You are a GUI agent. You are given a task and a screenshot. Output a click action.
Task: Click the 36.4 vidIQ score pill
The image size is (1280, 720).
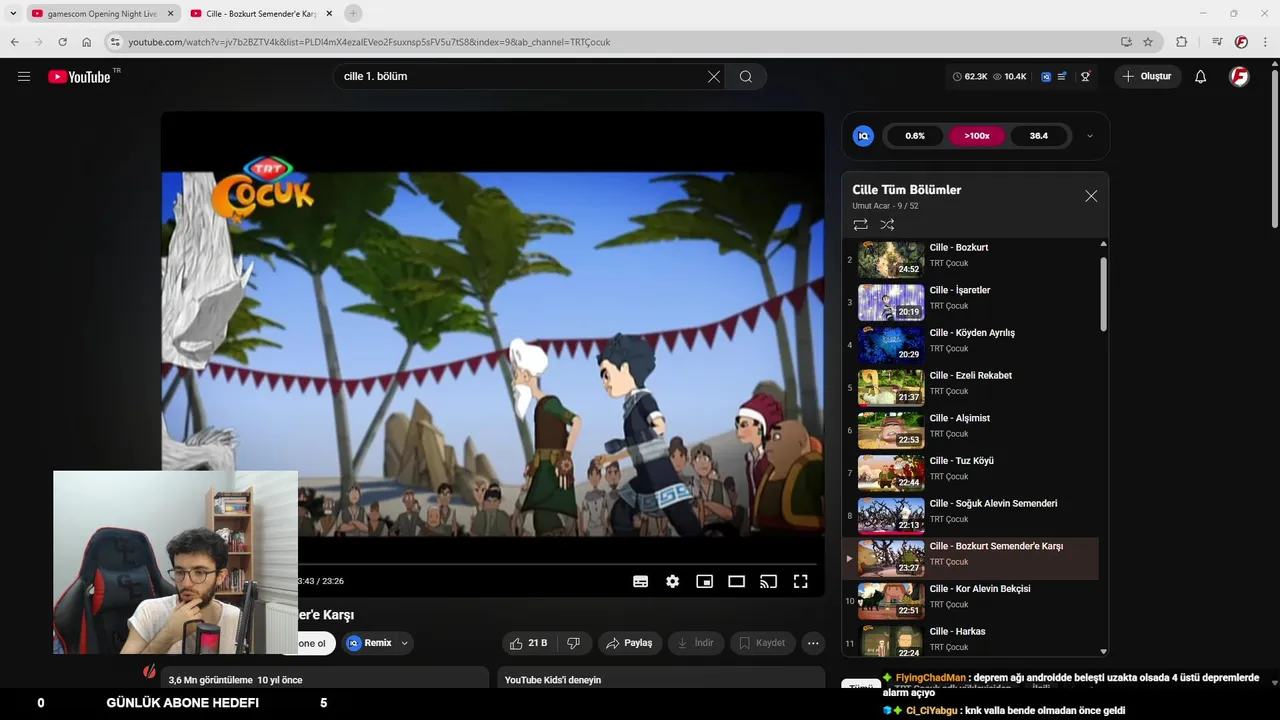point(1039,136)
